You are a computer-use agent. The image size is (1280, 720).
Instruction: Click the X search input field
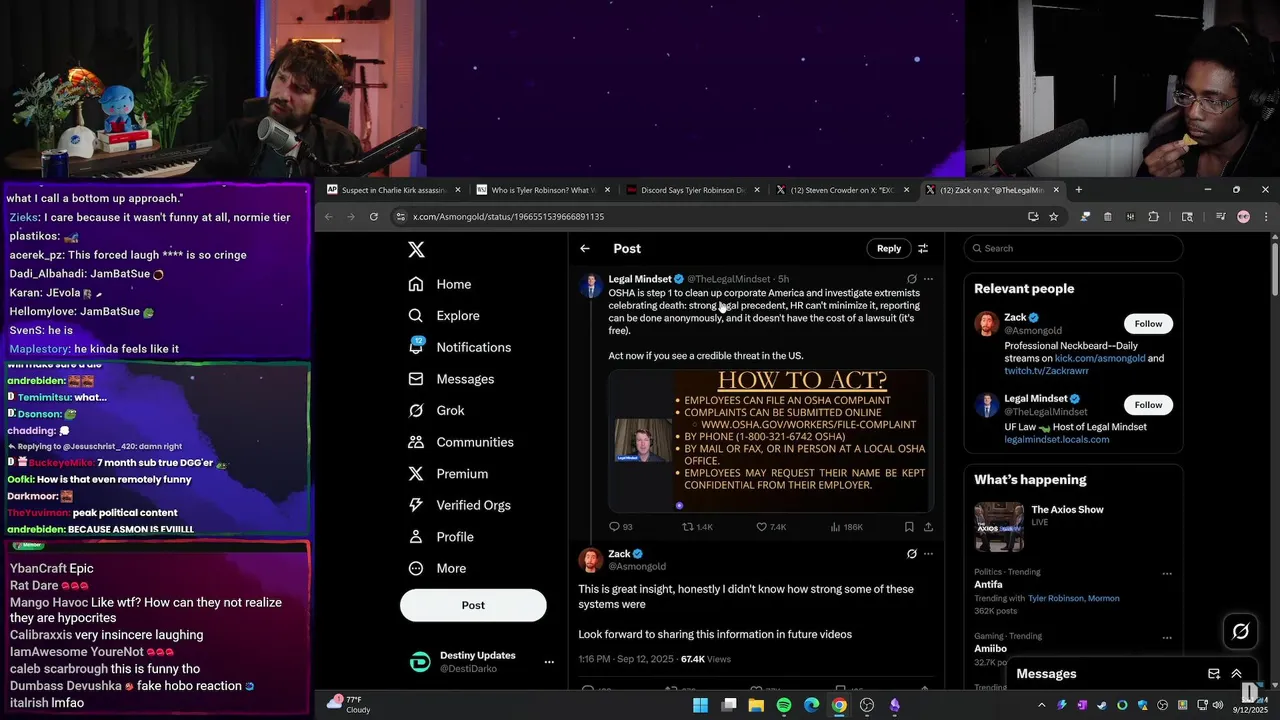click(x=1073, y=249)
